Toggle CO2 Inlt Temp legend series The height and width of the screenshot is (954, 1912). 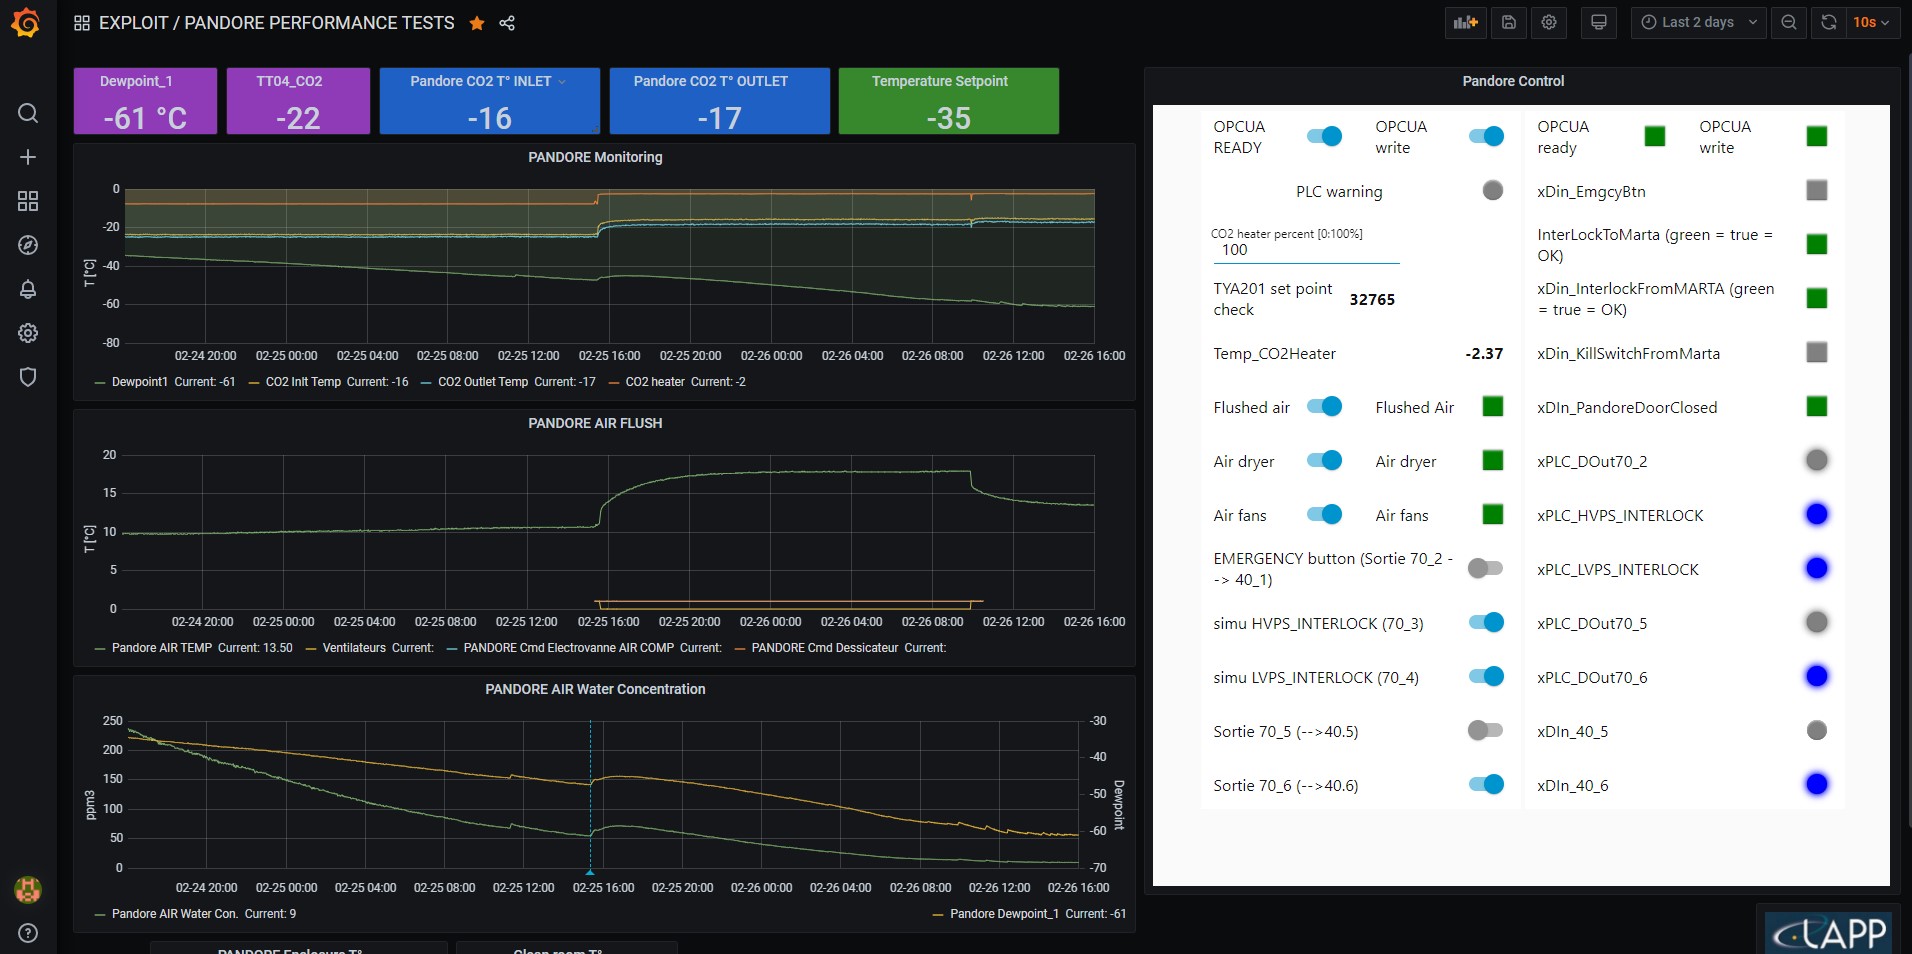click(303, 382)
